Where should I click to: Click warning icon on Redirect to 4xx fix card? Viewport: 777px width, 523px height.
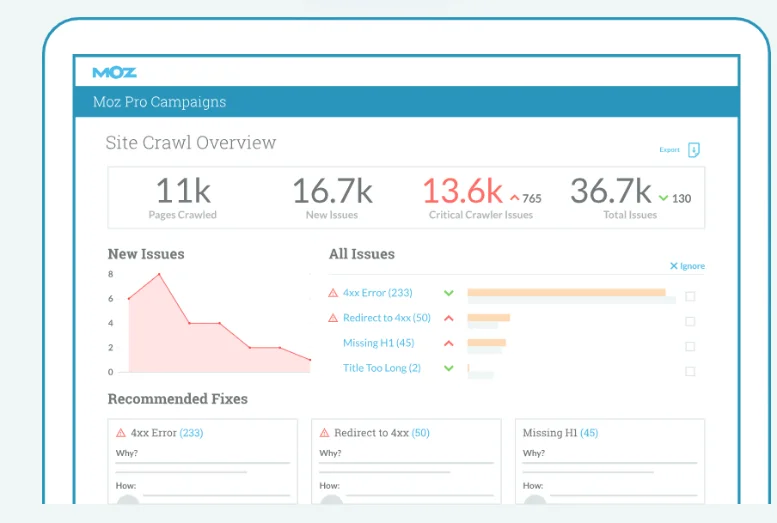(325, 433)
